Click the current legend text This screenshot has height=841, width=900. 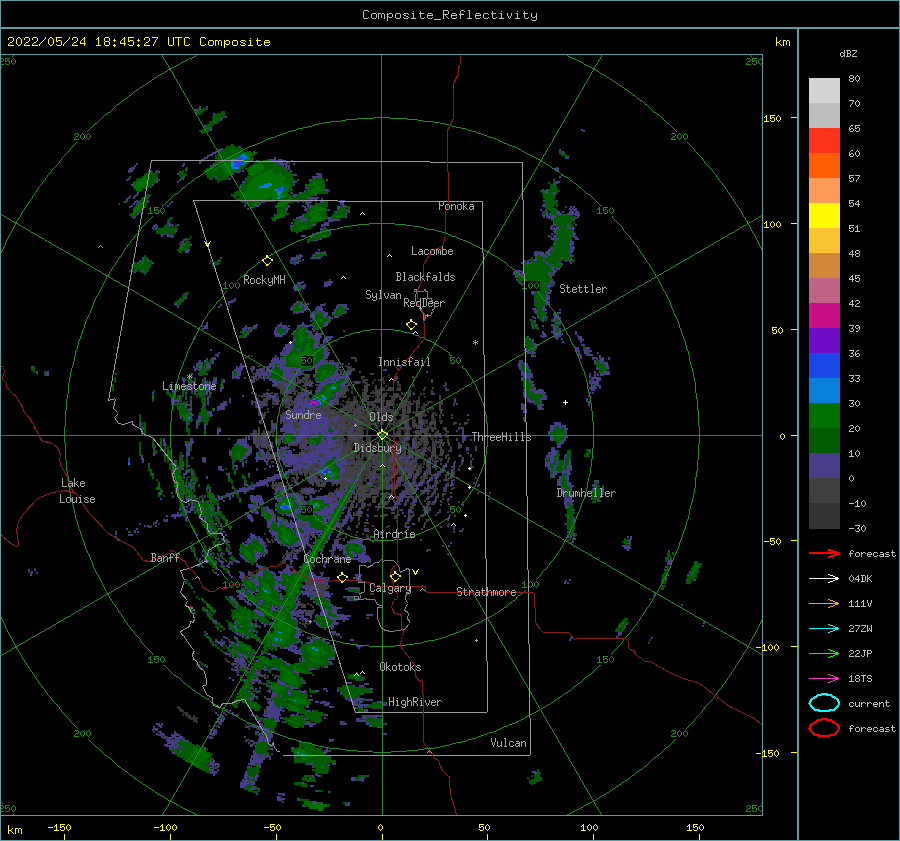click(869, 703)
